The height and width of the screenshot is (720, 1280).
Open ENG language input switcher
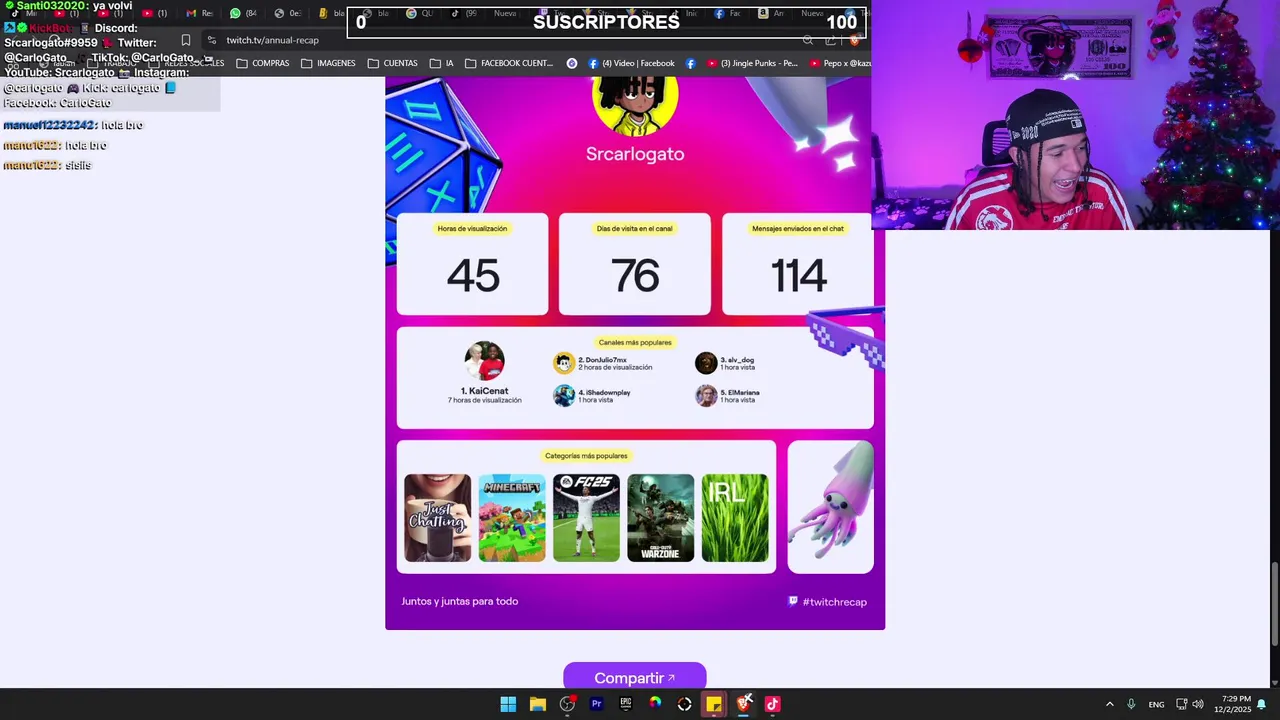tap(1156, 704)
